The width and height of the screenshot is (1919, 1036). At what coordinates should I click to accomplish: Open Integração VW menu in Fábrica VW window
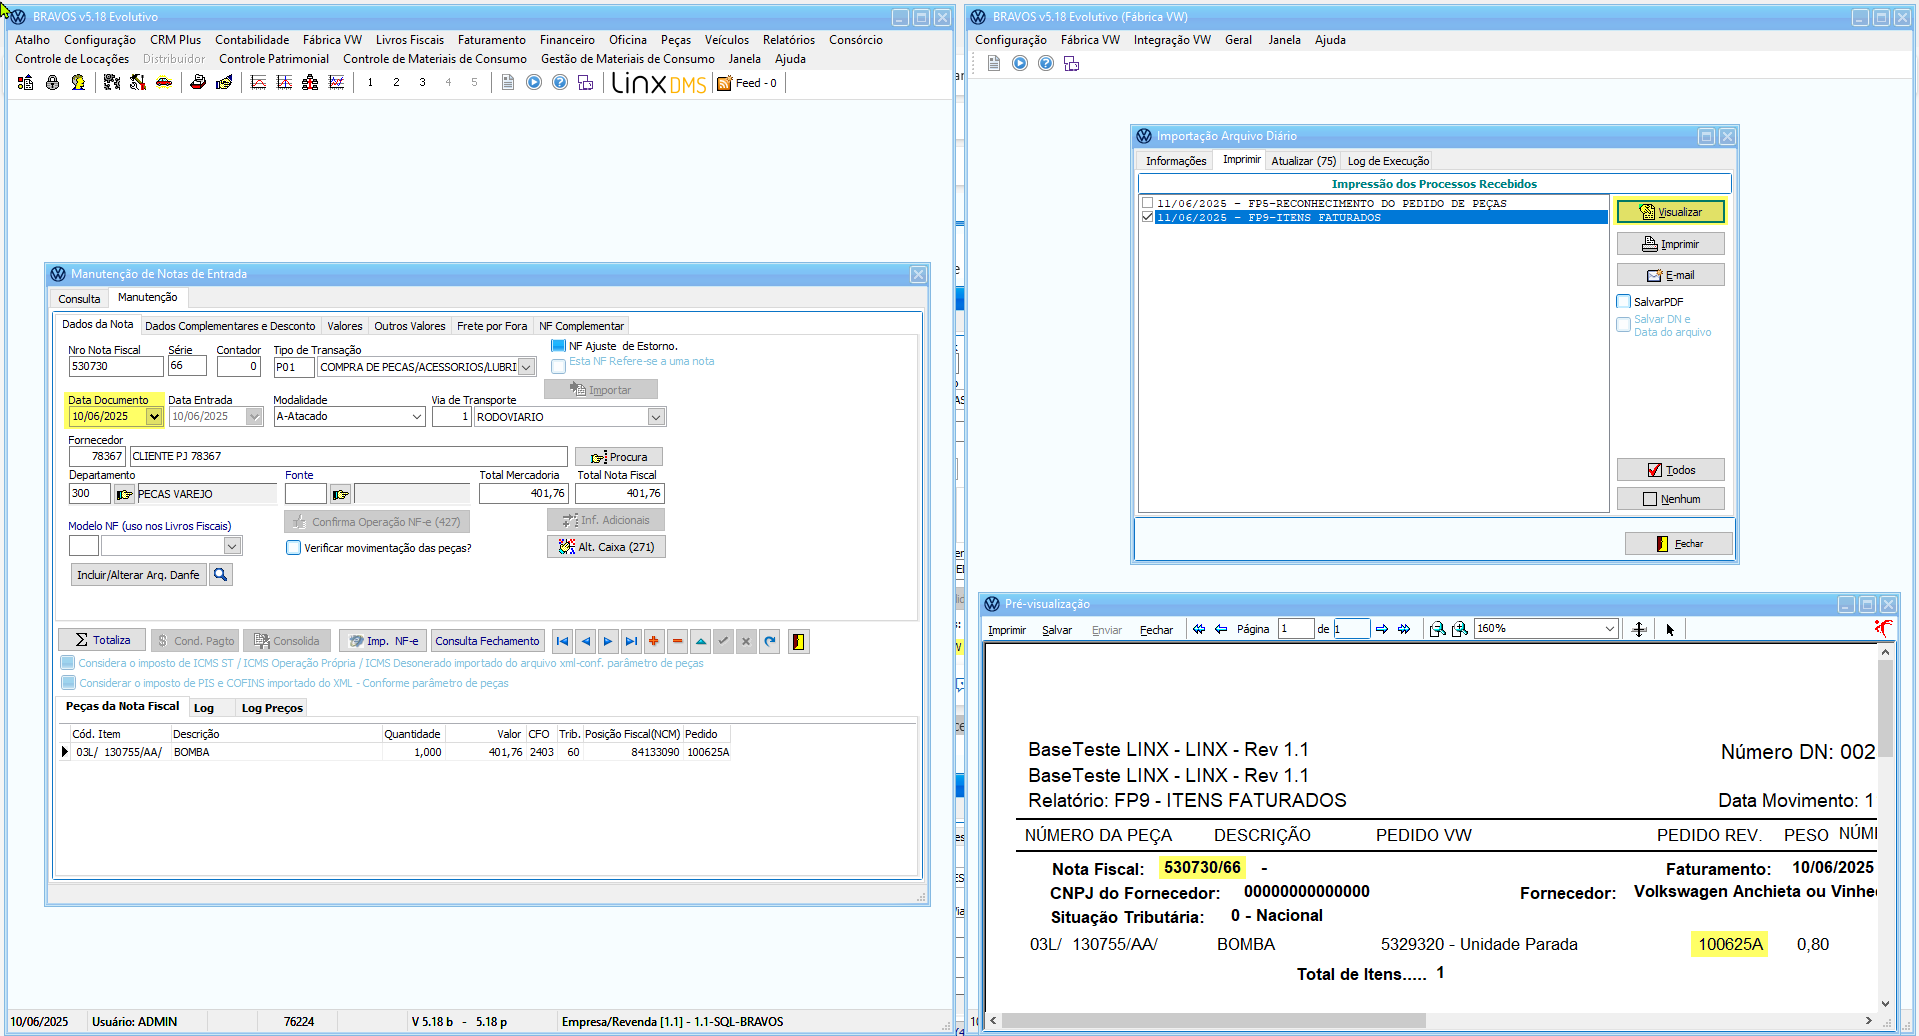coord(1171,40)
